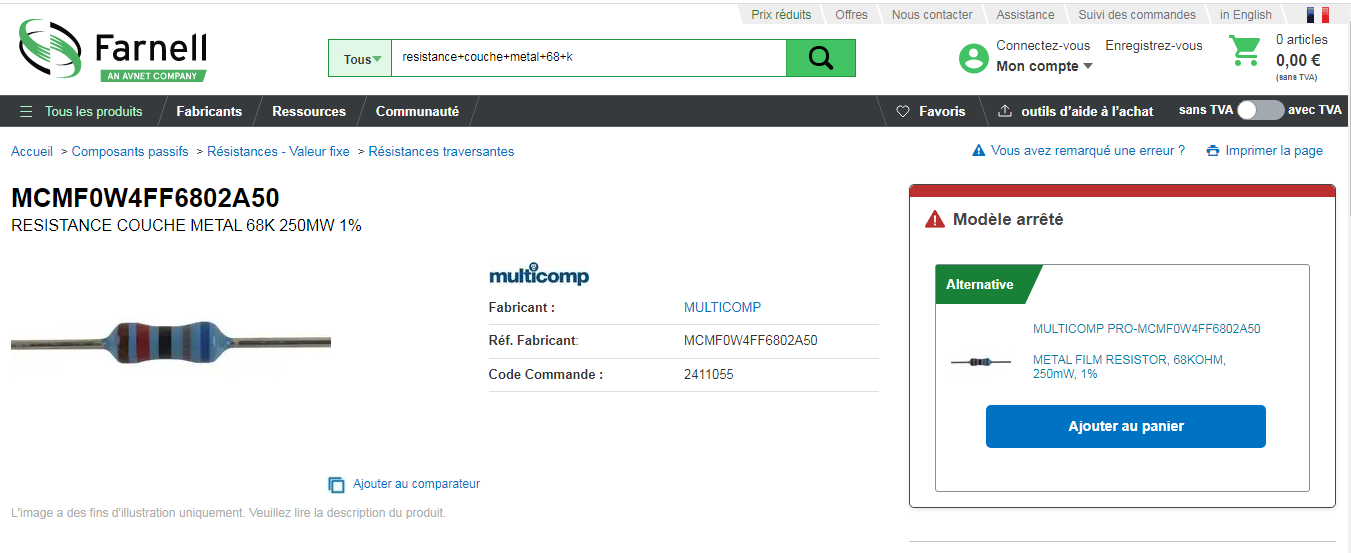Click the Résistances traversantes breadcrumb
The image size is (1351, 553).
[x=441, y=151]
